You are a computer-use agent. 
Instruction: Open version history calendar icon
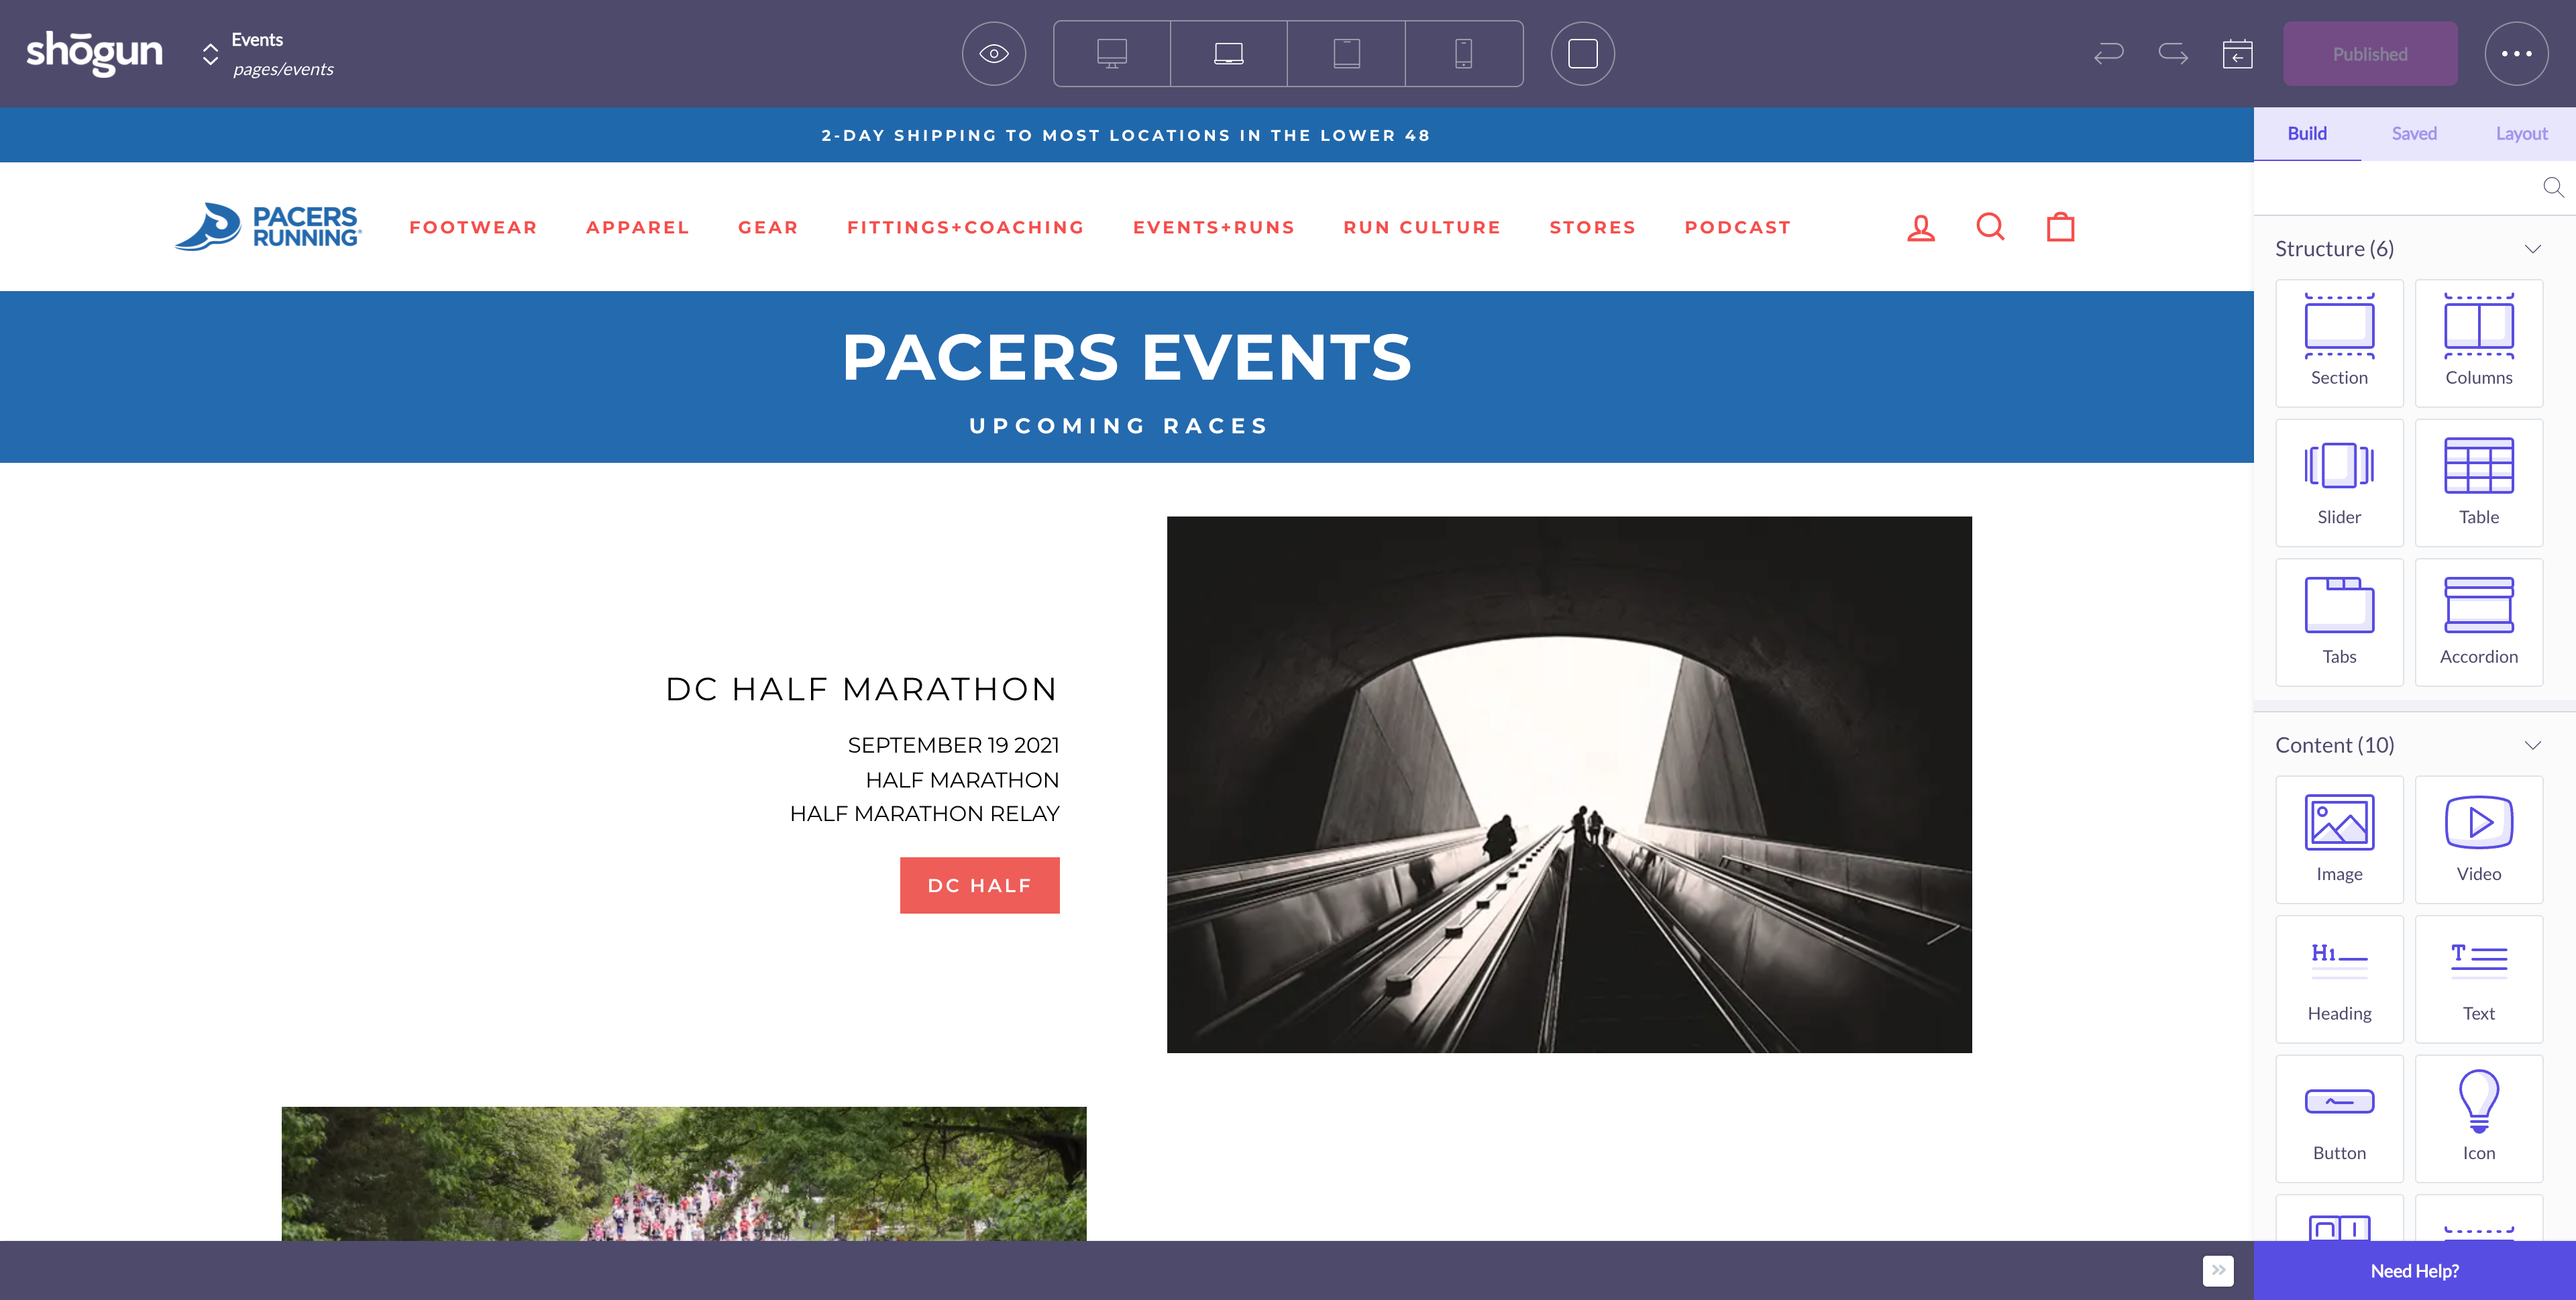(x=2238, y=54)
